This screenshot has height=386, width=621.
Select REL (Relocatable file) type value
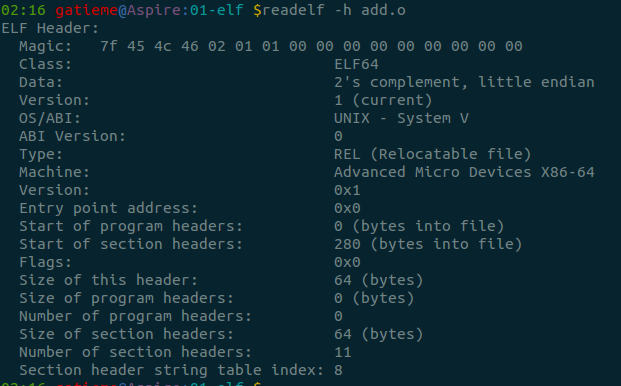click(432, 154)
